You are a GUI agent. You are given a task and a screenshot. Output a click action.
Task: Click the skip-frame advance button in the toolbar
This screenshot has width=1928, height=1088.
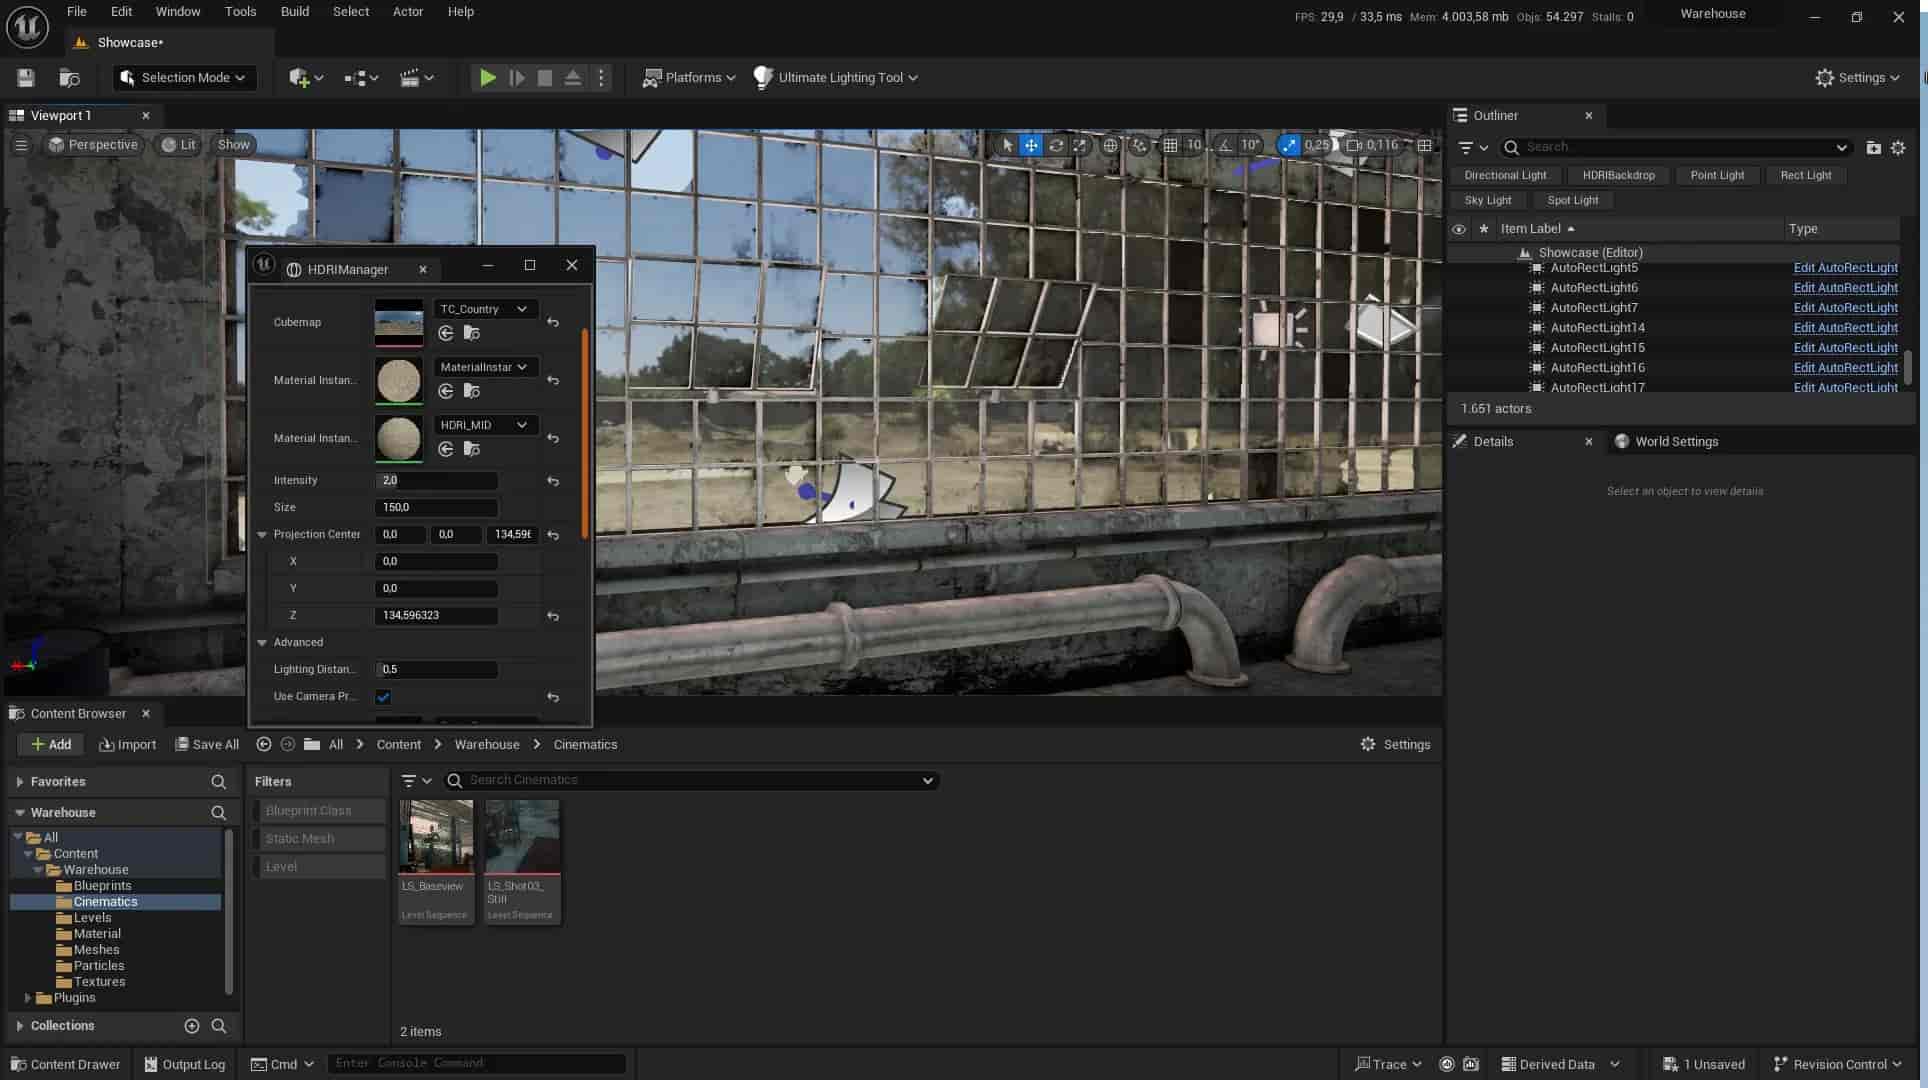(517, 78)
